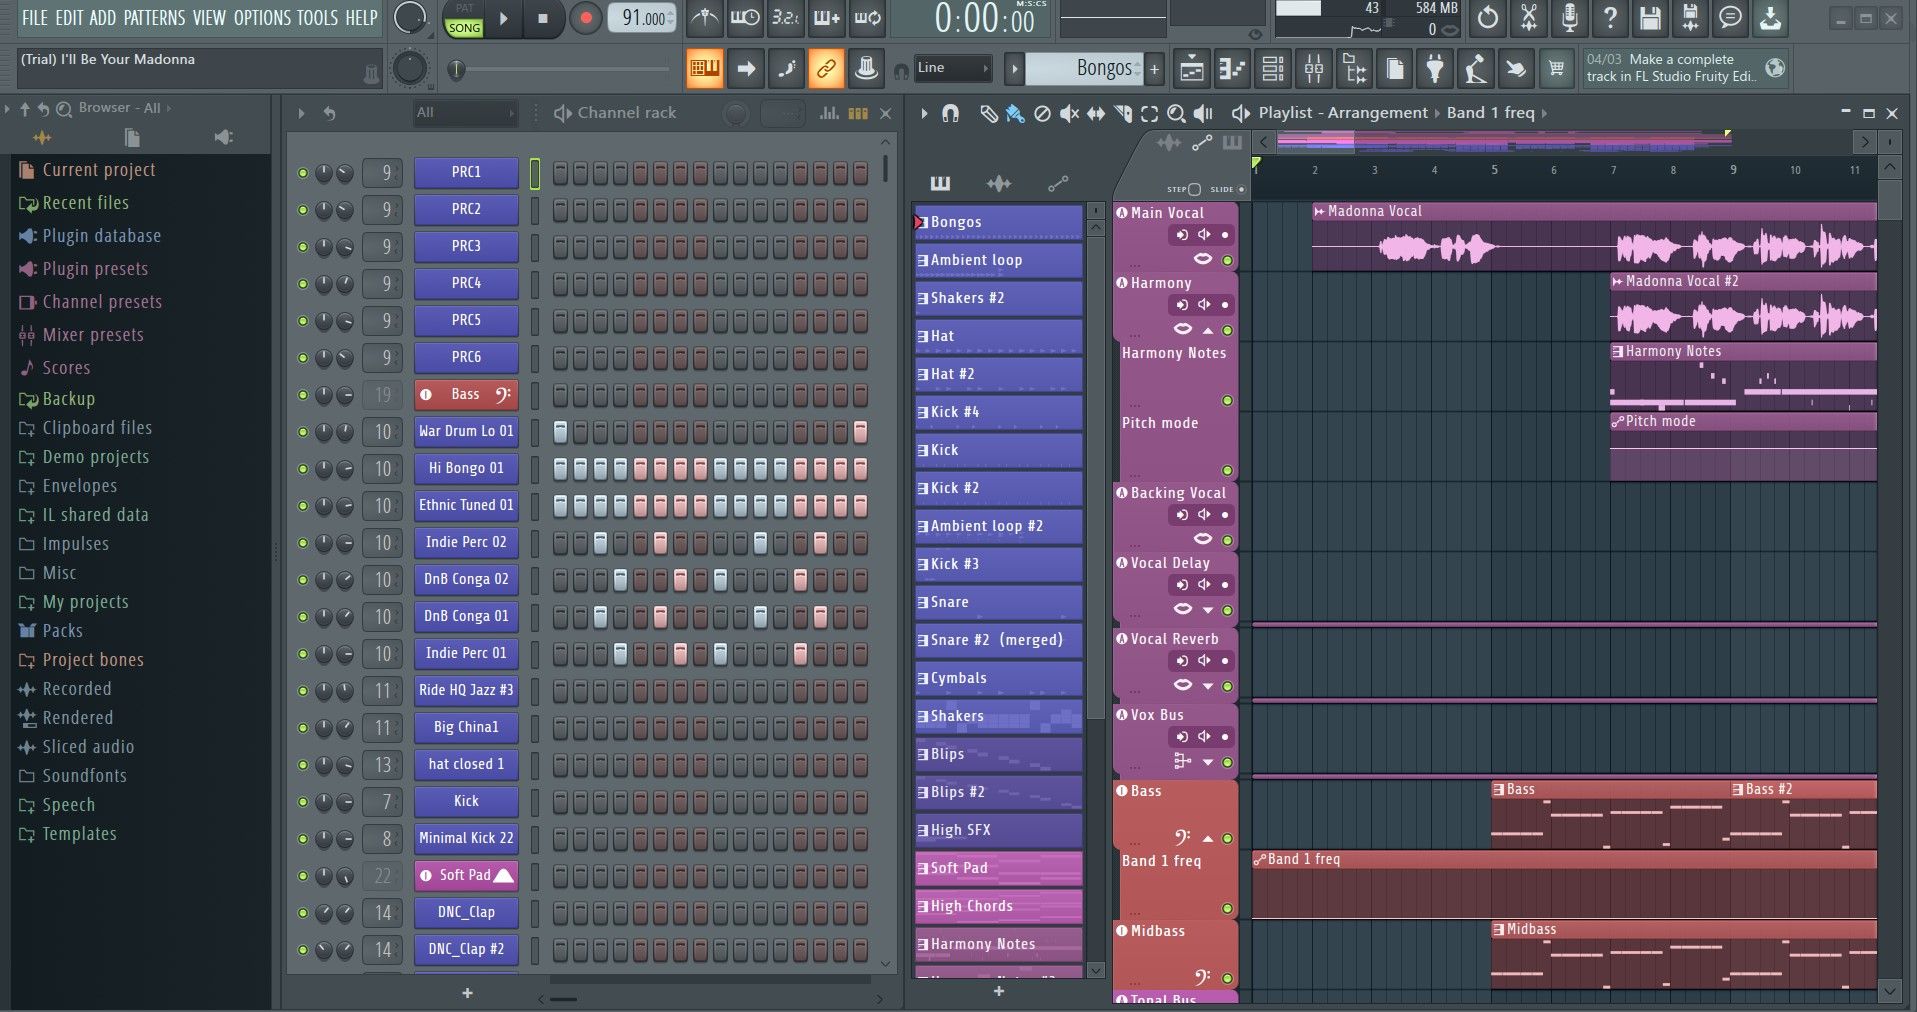1917x1012 pixels.
Task: Open plugin picker plug icon
Action: (1435, 69)
